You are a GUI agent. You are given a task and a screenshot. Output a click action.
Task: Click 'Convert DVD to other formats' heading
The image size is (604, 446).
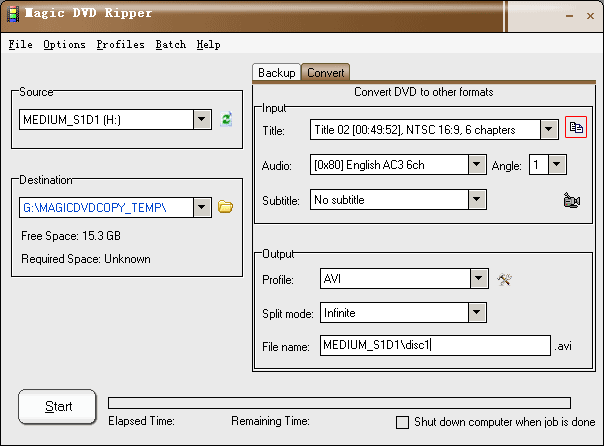coord(424,92)
